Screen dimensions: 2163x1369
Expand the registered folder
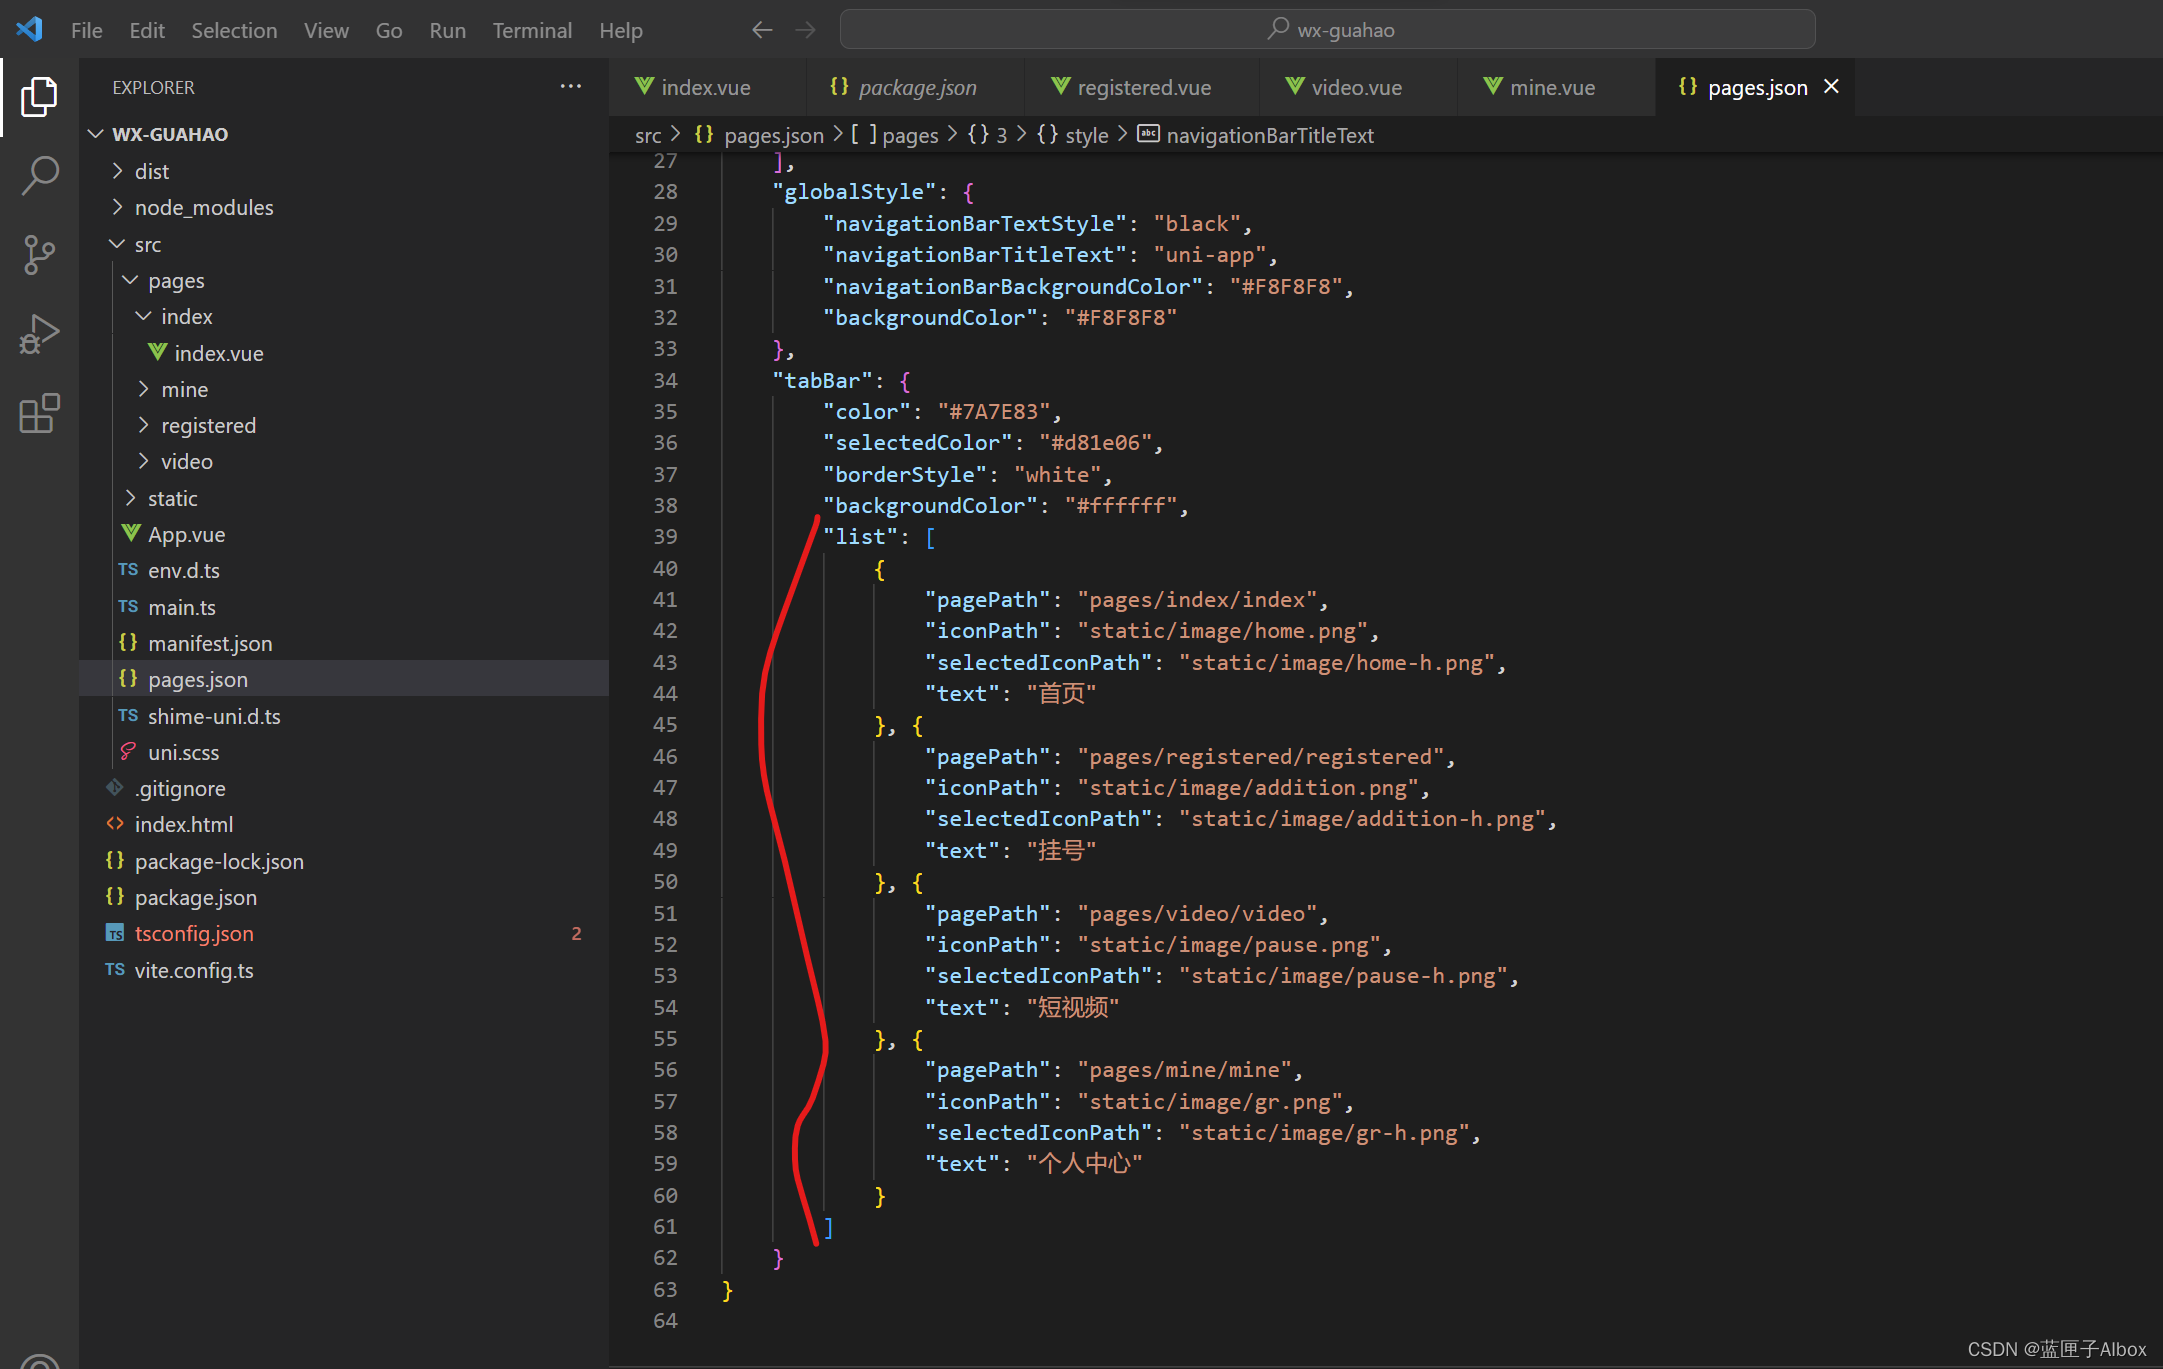click(x=208, y=425)
